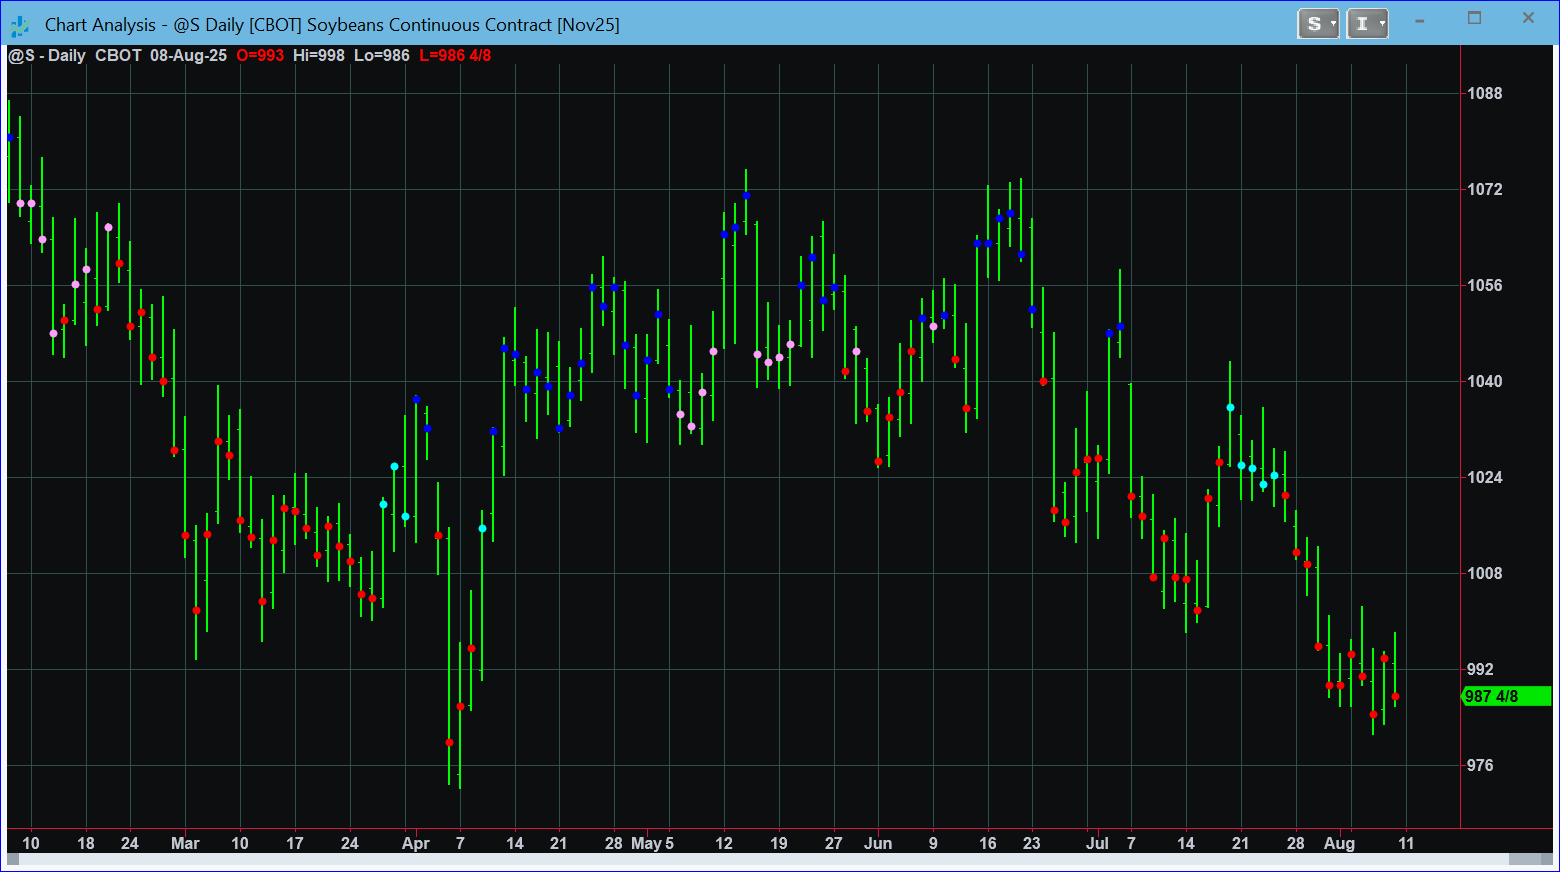Click the Hi=998 high value in header
Screen dimensions: 1560x872
coord(318,56)
